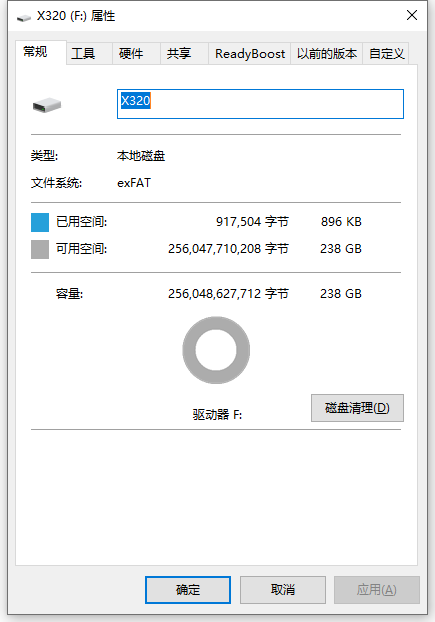Click the 已用空间 label
Screen dimensions: 435x622
click(x=82, y=222)
